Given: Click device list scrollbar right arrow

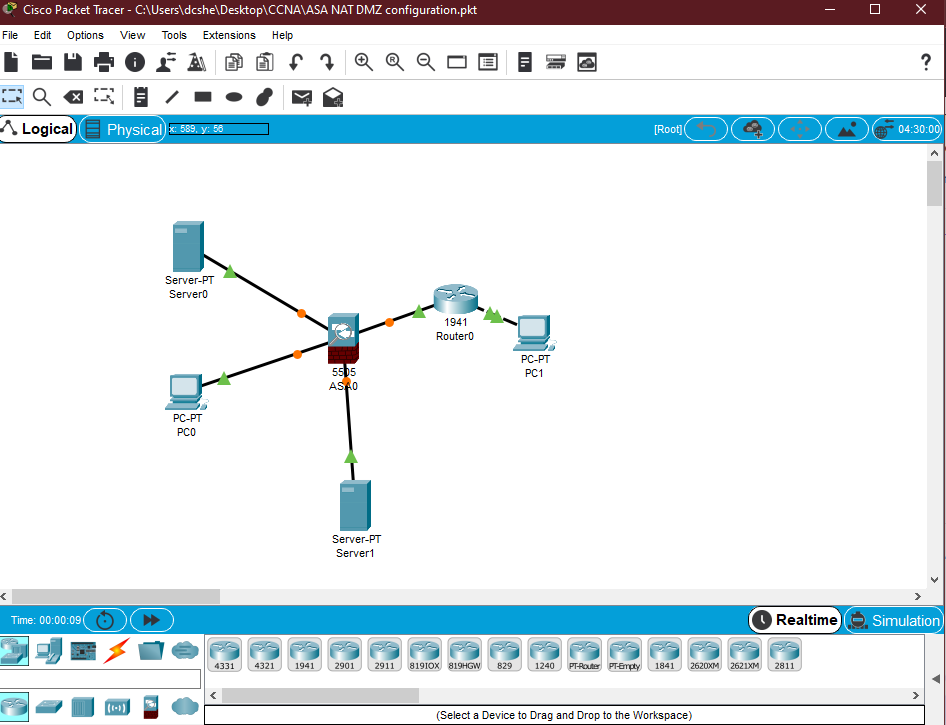Looking at the screenshot, I should click(x=916, y=695).
